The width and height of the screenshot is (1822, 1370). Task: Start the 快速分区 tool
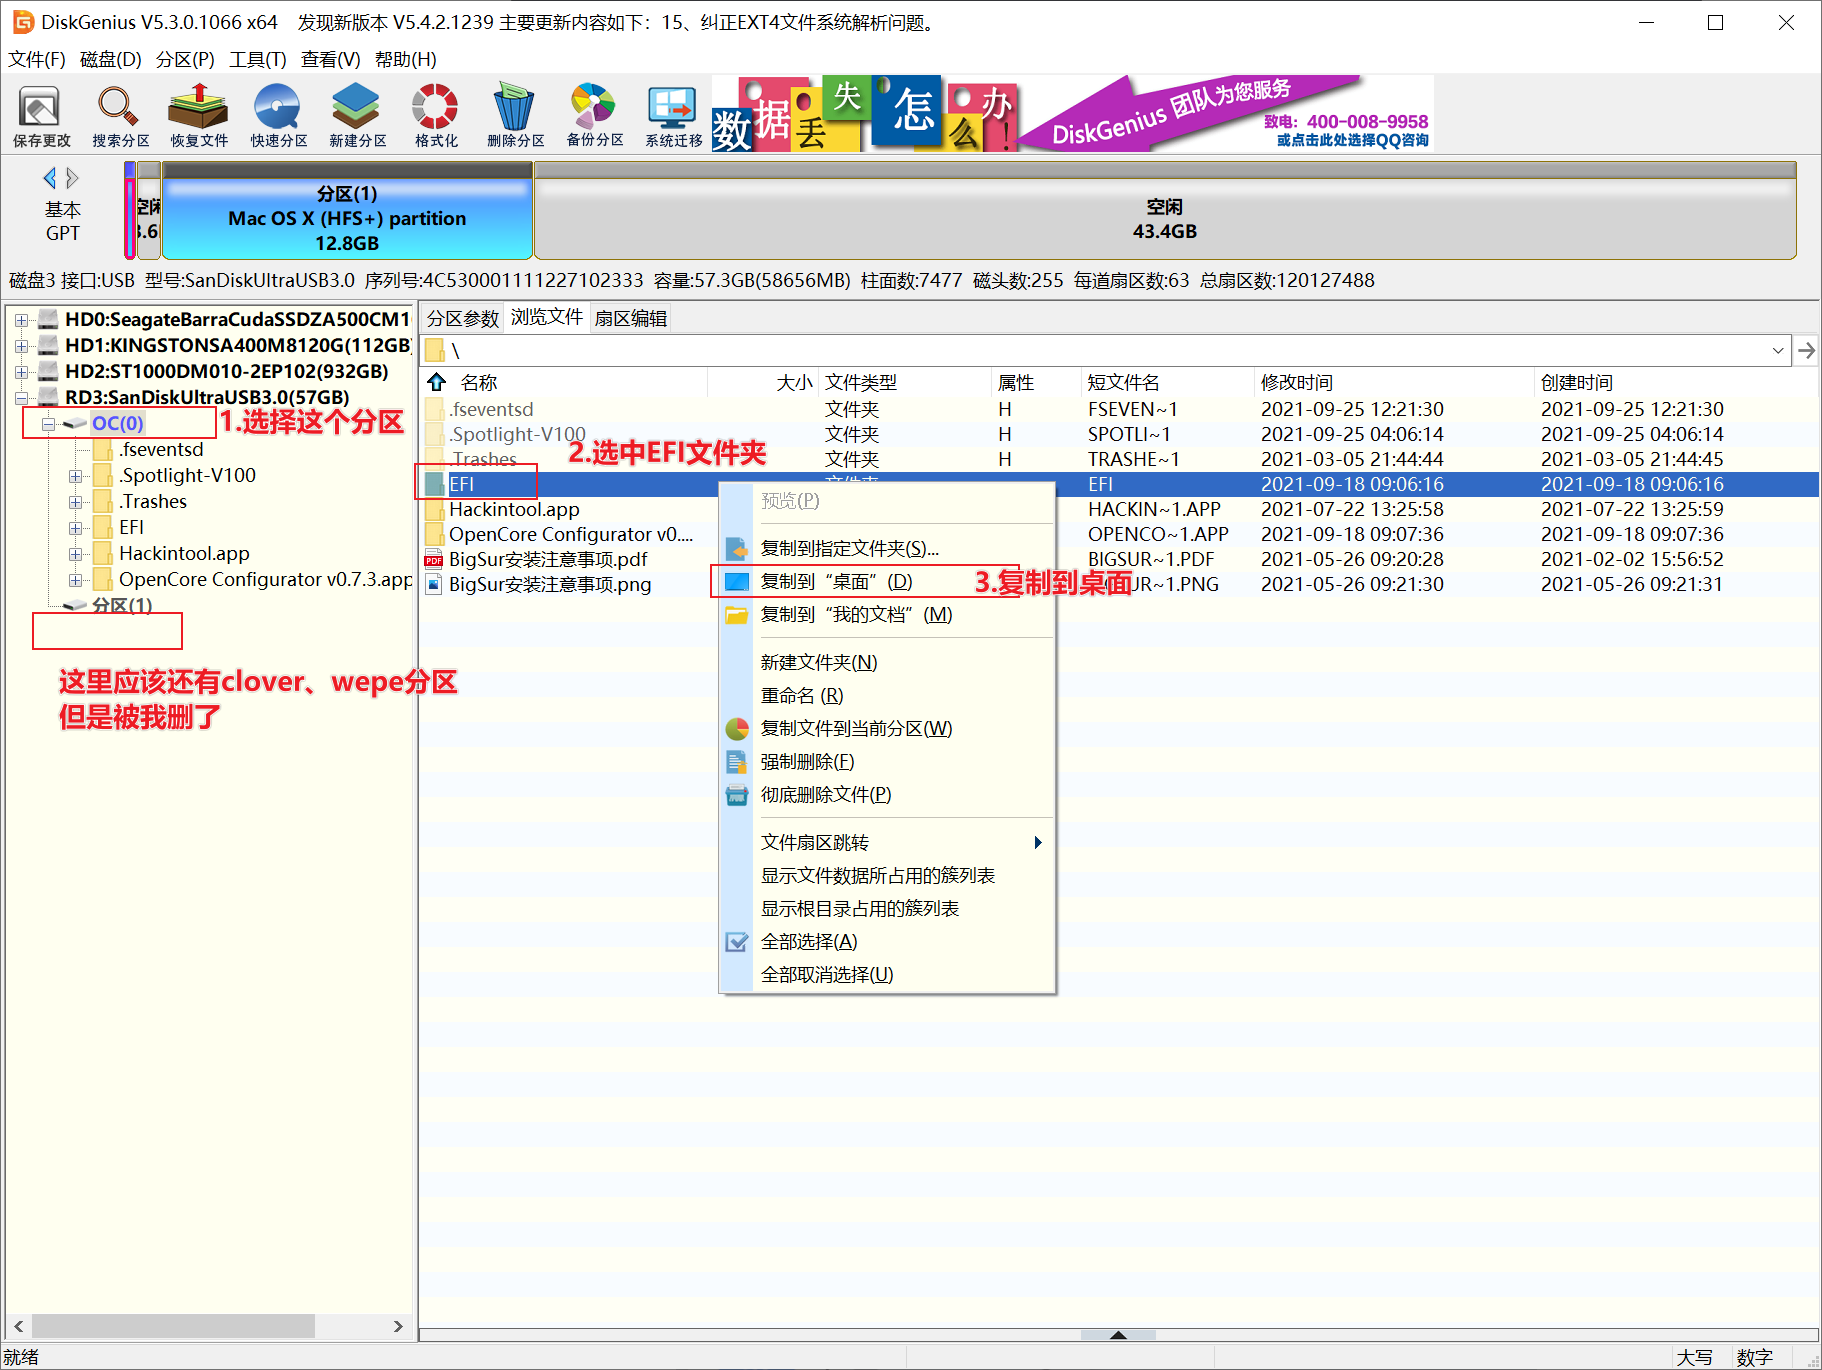point(278,116)
